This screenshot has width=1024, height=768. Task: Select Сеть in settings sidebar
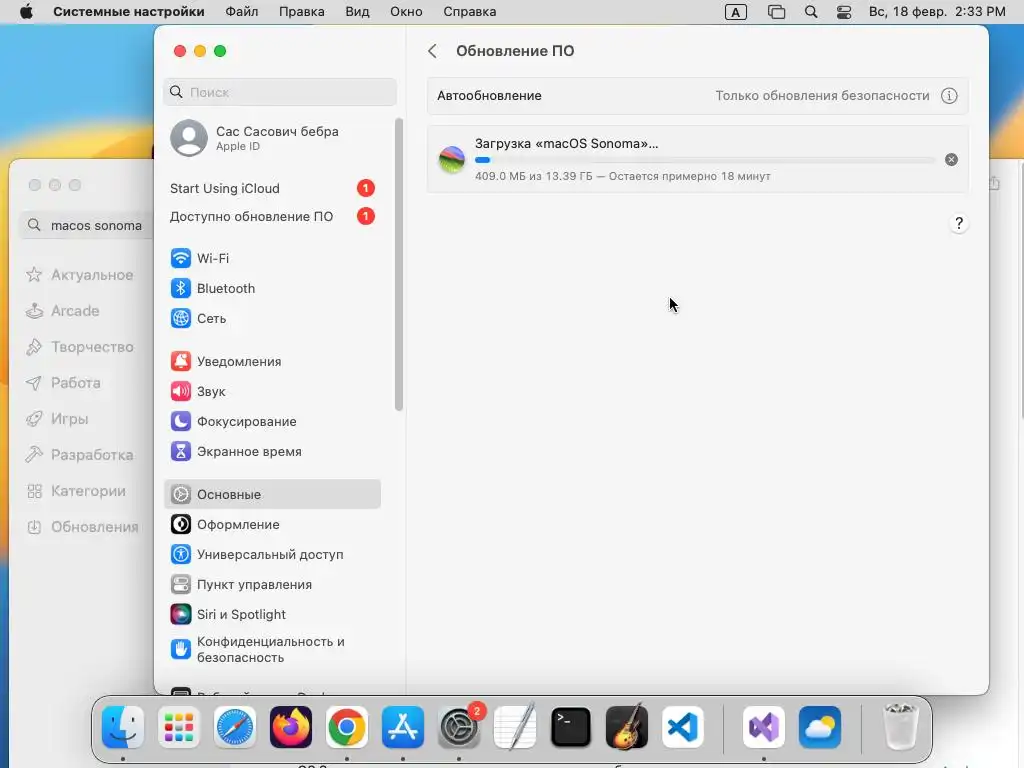click(x=272, y=318)
